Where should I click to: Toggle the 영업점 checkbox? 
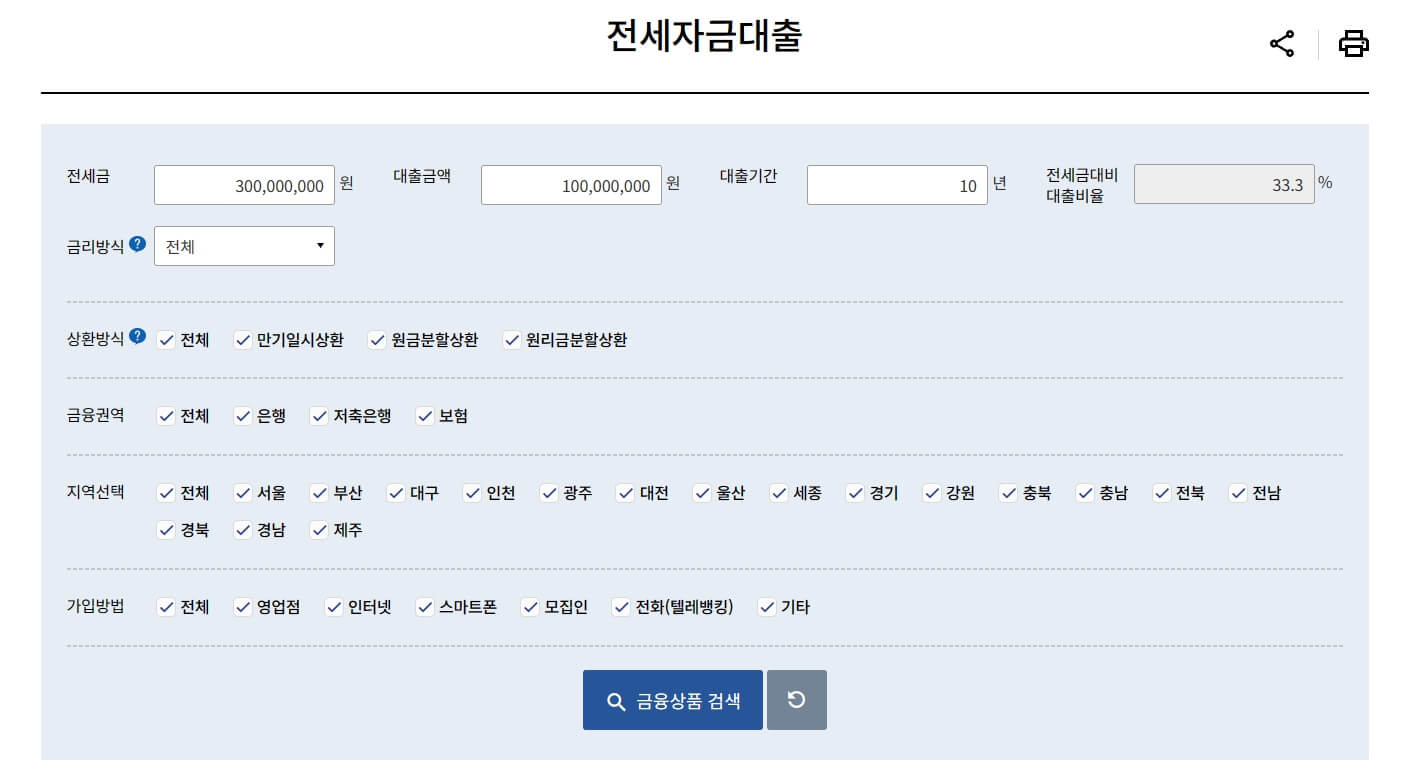click(x=242, y=607)
